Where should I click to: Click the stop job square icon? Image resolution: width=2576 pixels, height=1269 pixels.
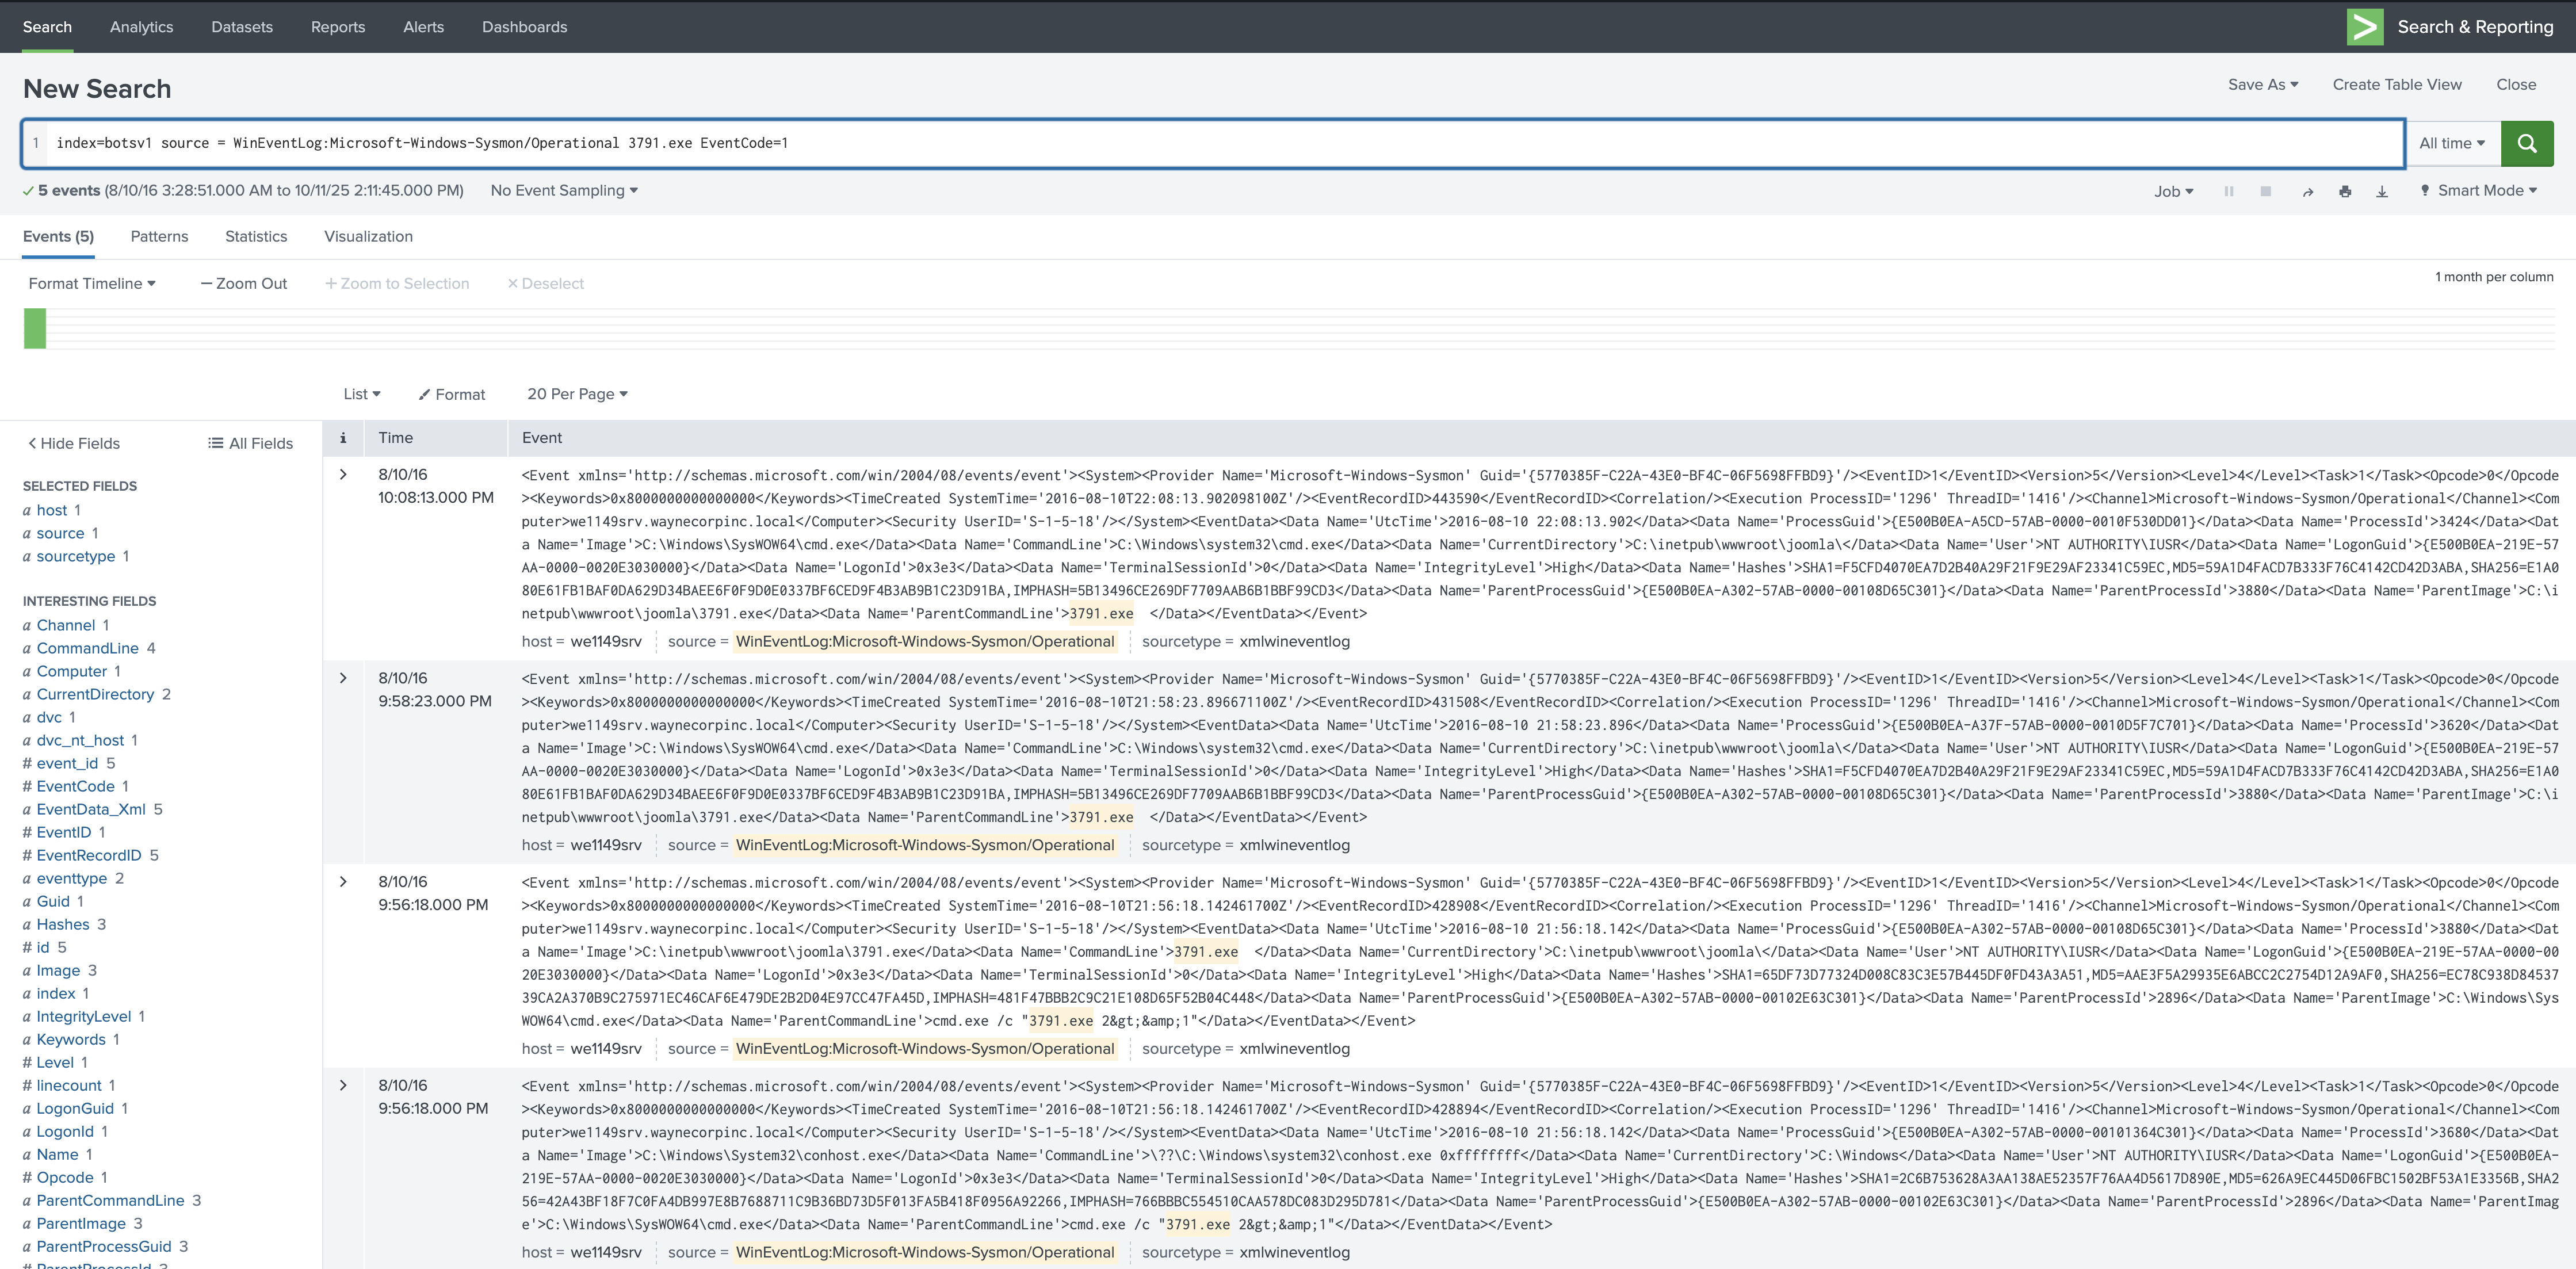coord(2265,191)
